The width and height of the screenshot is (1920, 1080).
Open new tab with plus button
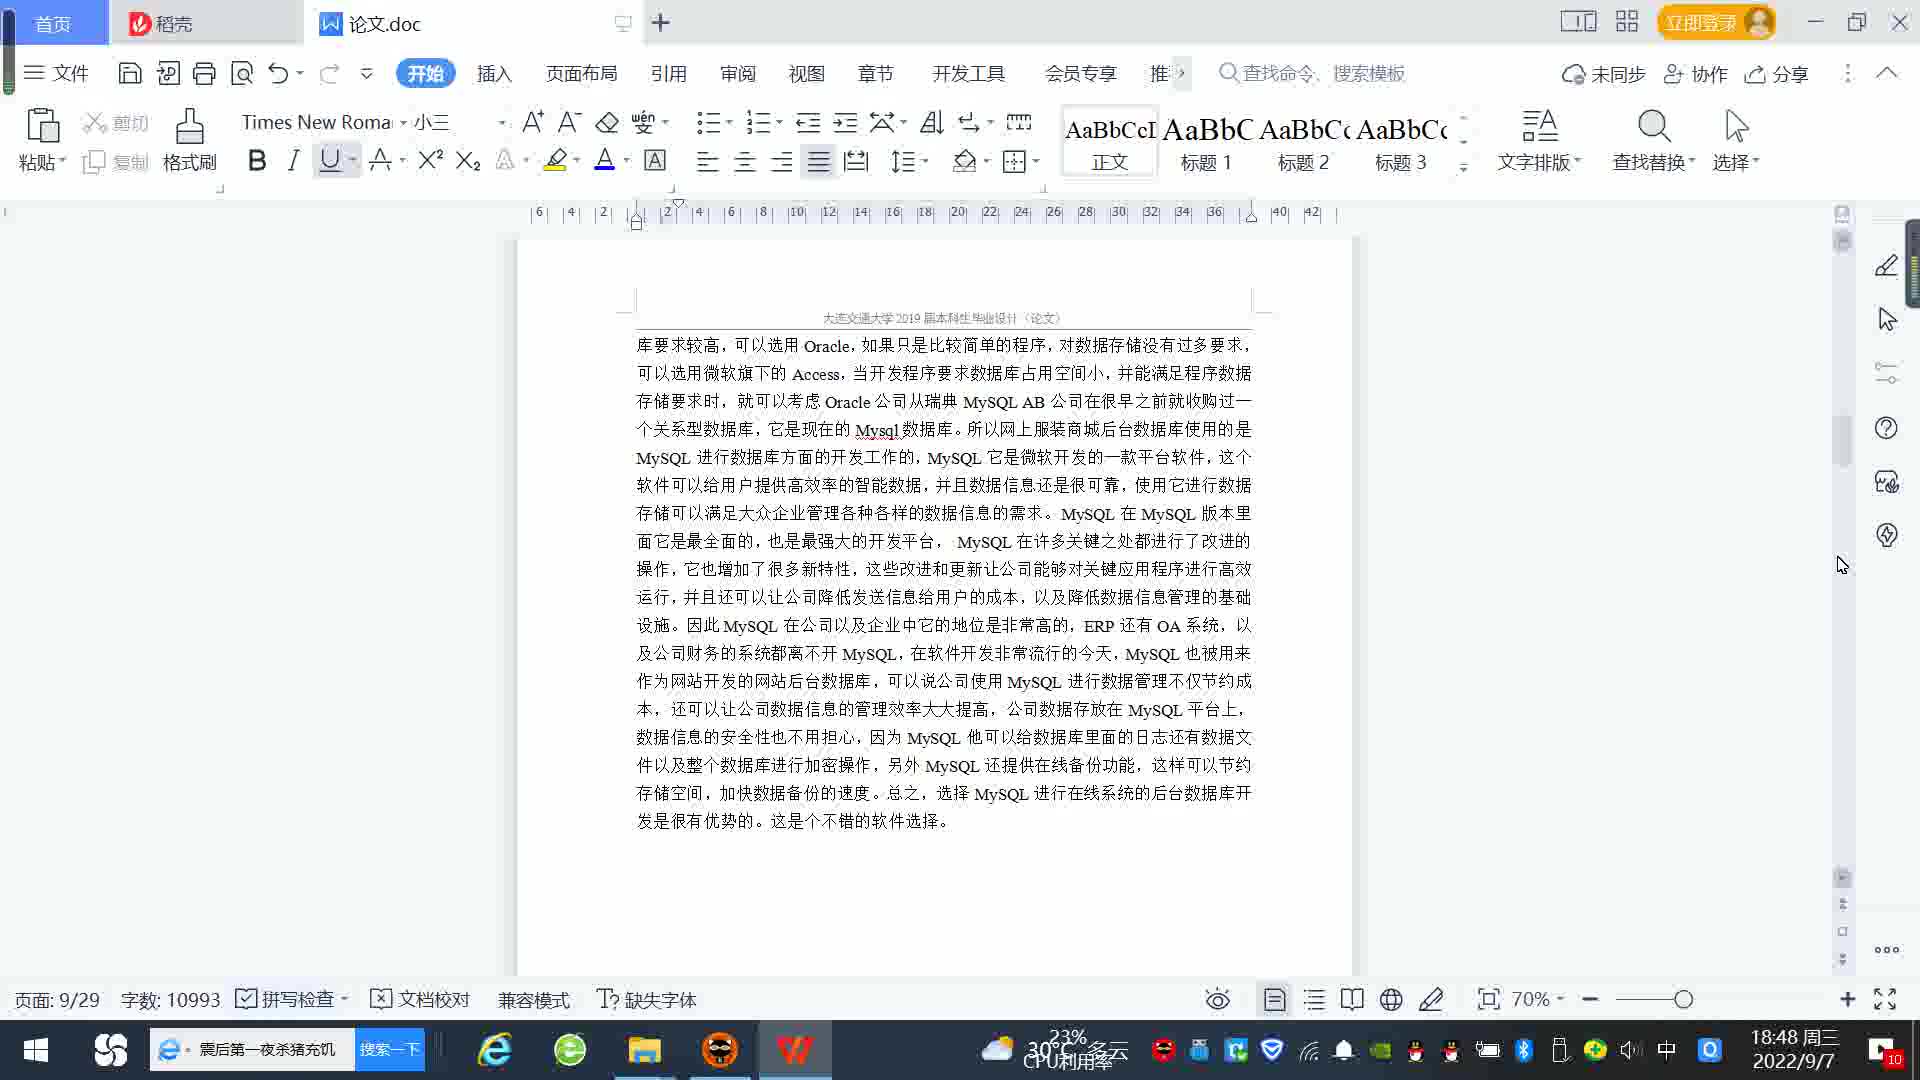point(661,22)
